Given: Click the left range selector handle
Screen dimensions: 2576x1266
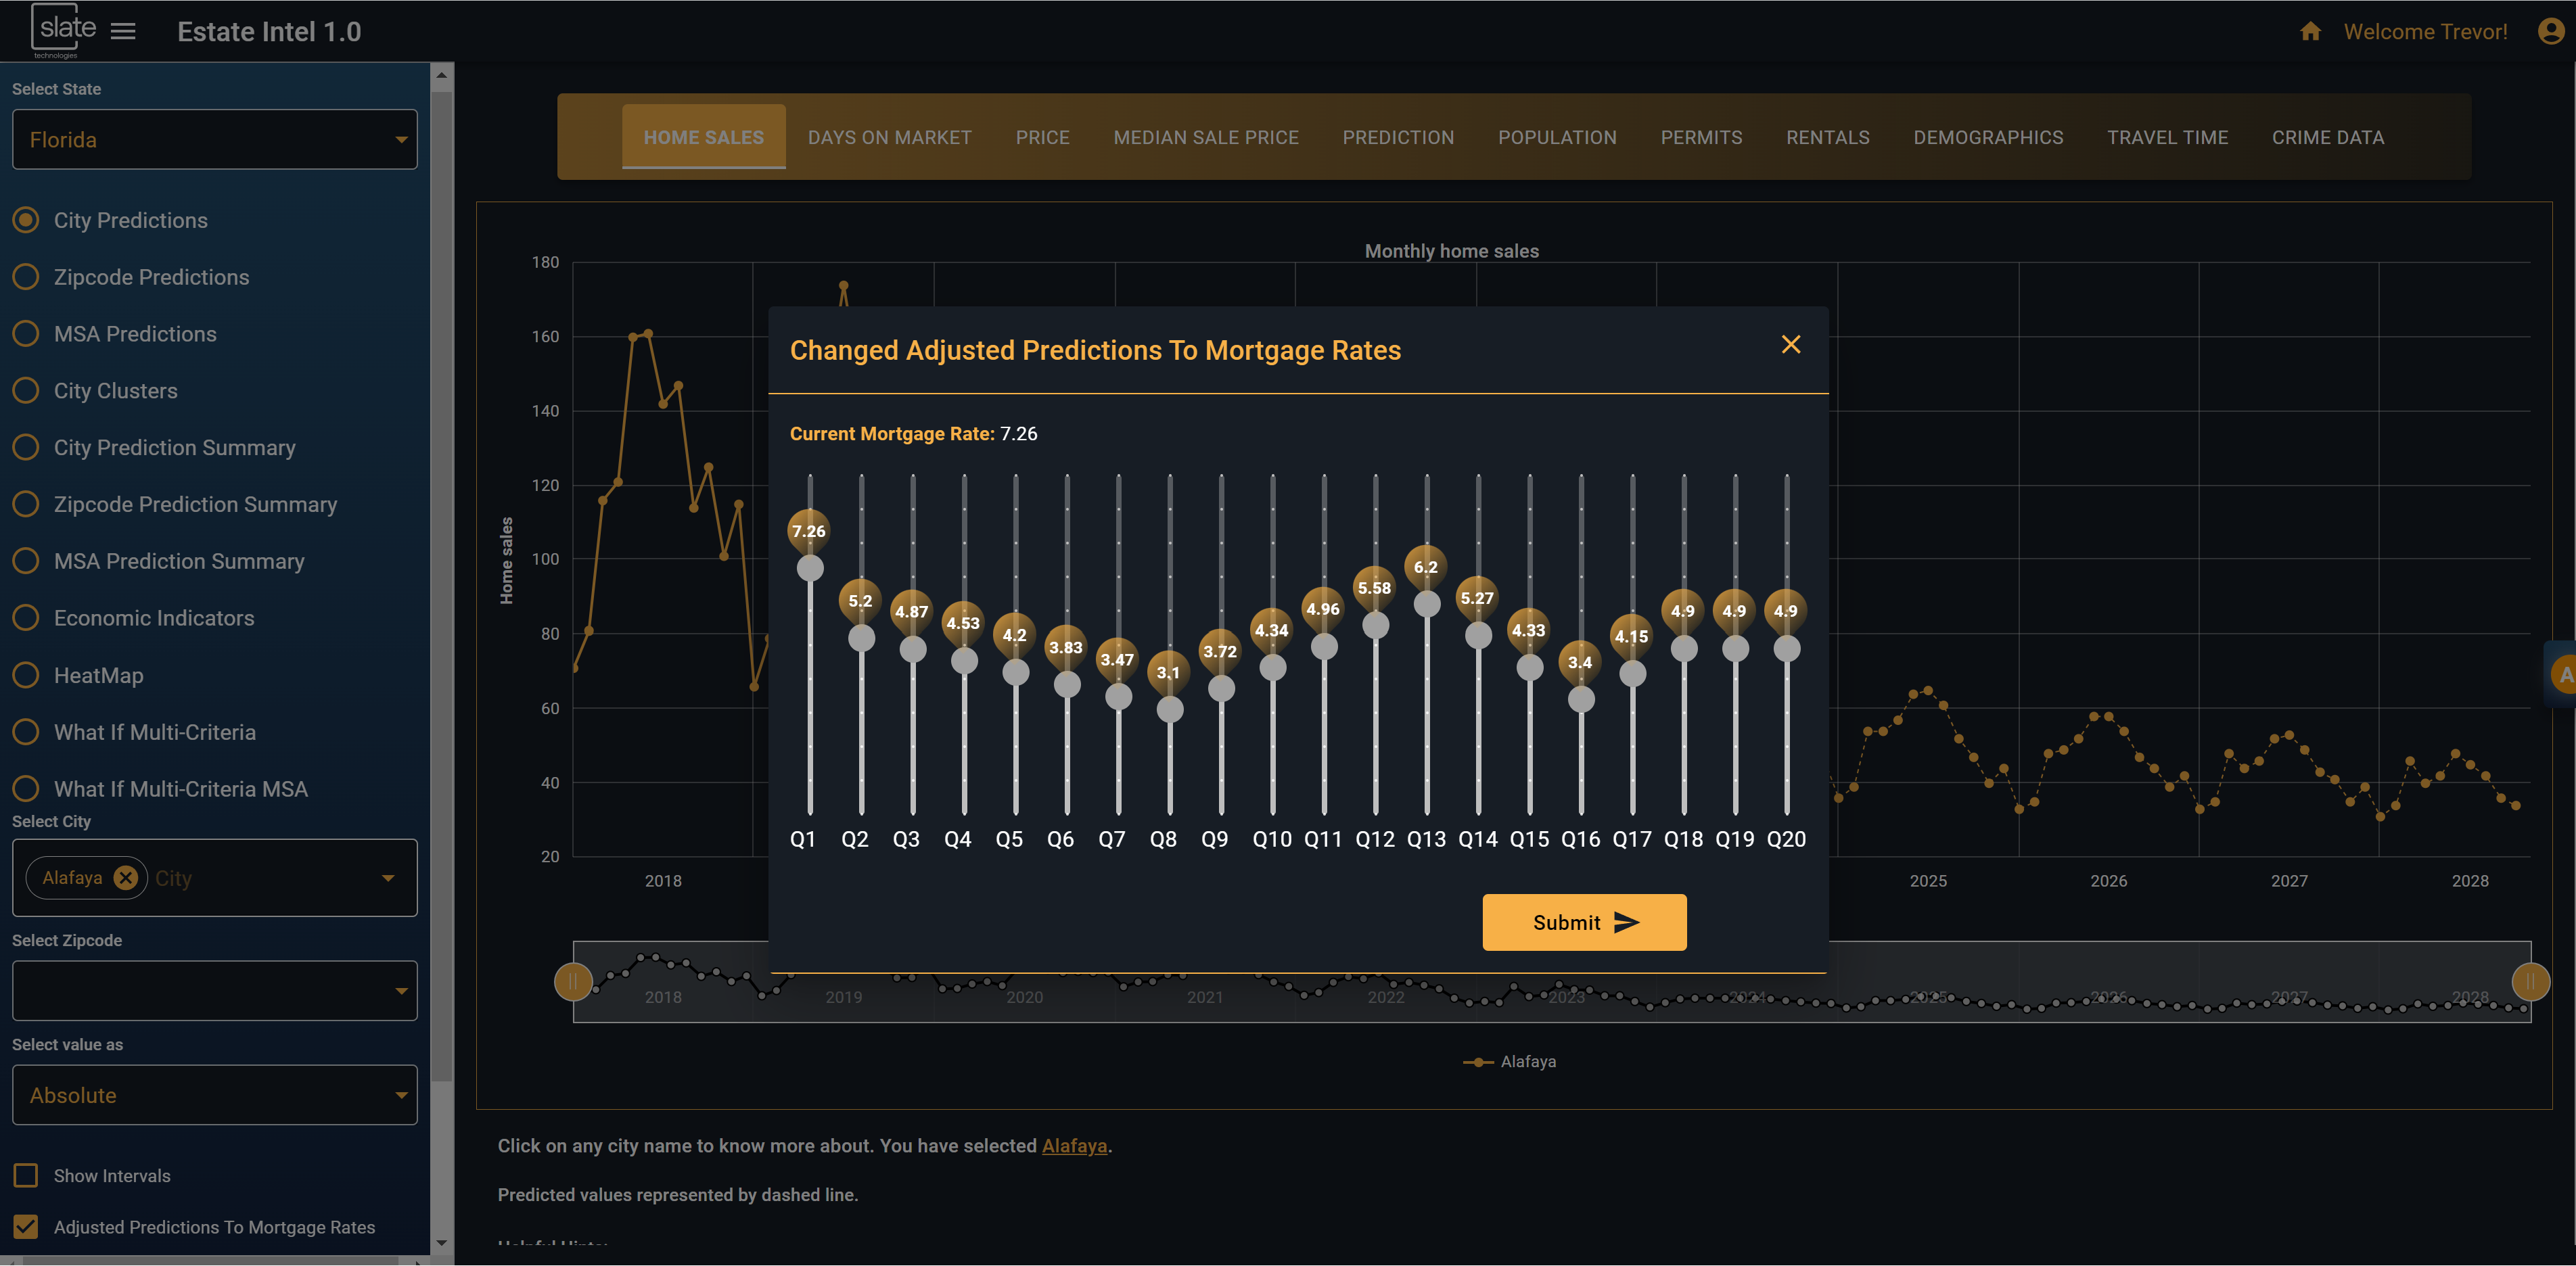Looking at the screenshot, I should [x=573, y=982].
